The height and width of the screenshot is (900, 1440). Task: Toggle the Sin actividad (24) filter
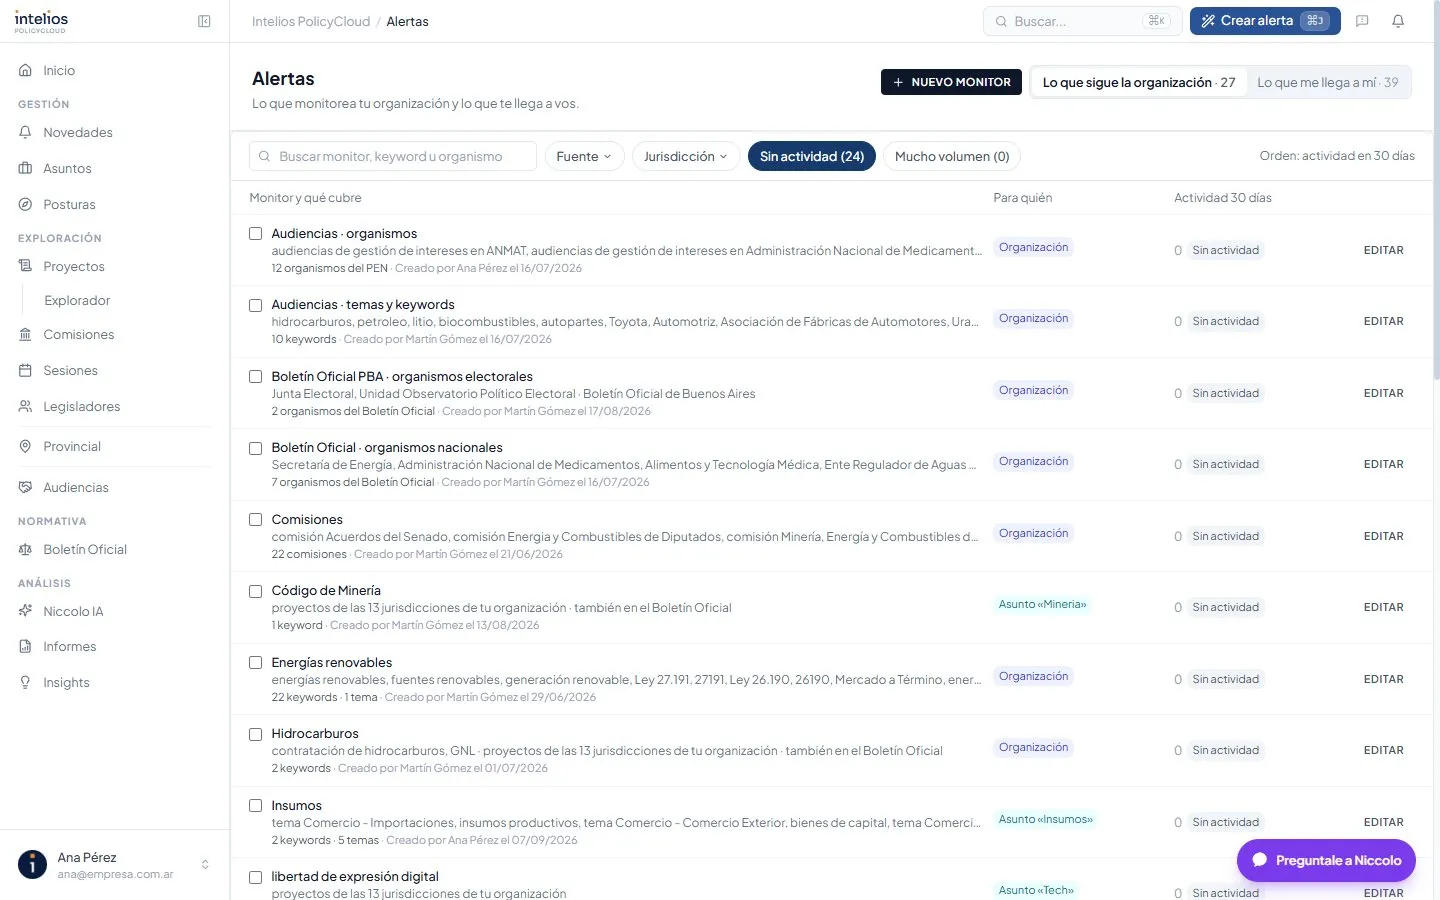[x=812, y=156]
